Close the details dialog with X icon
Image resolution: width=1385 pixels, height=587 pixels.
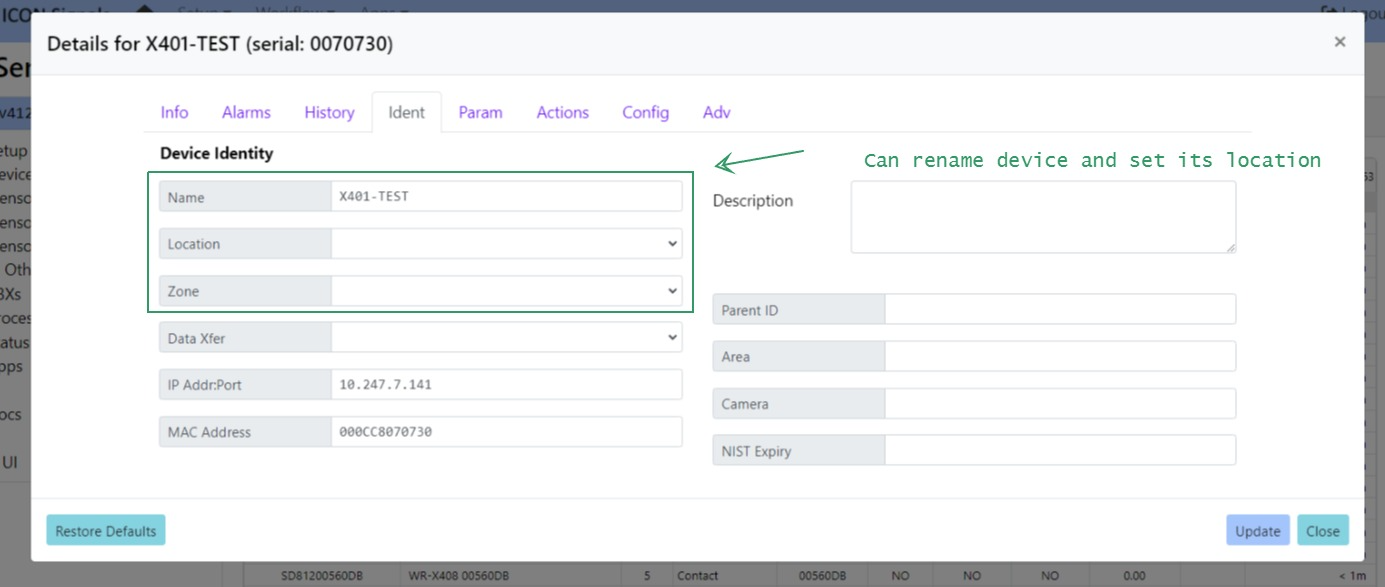click(1339, 42)
